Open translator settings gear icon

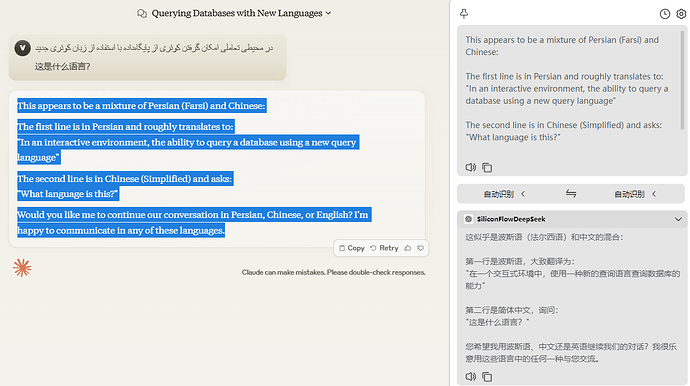click(681, 14)
